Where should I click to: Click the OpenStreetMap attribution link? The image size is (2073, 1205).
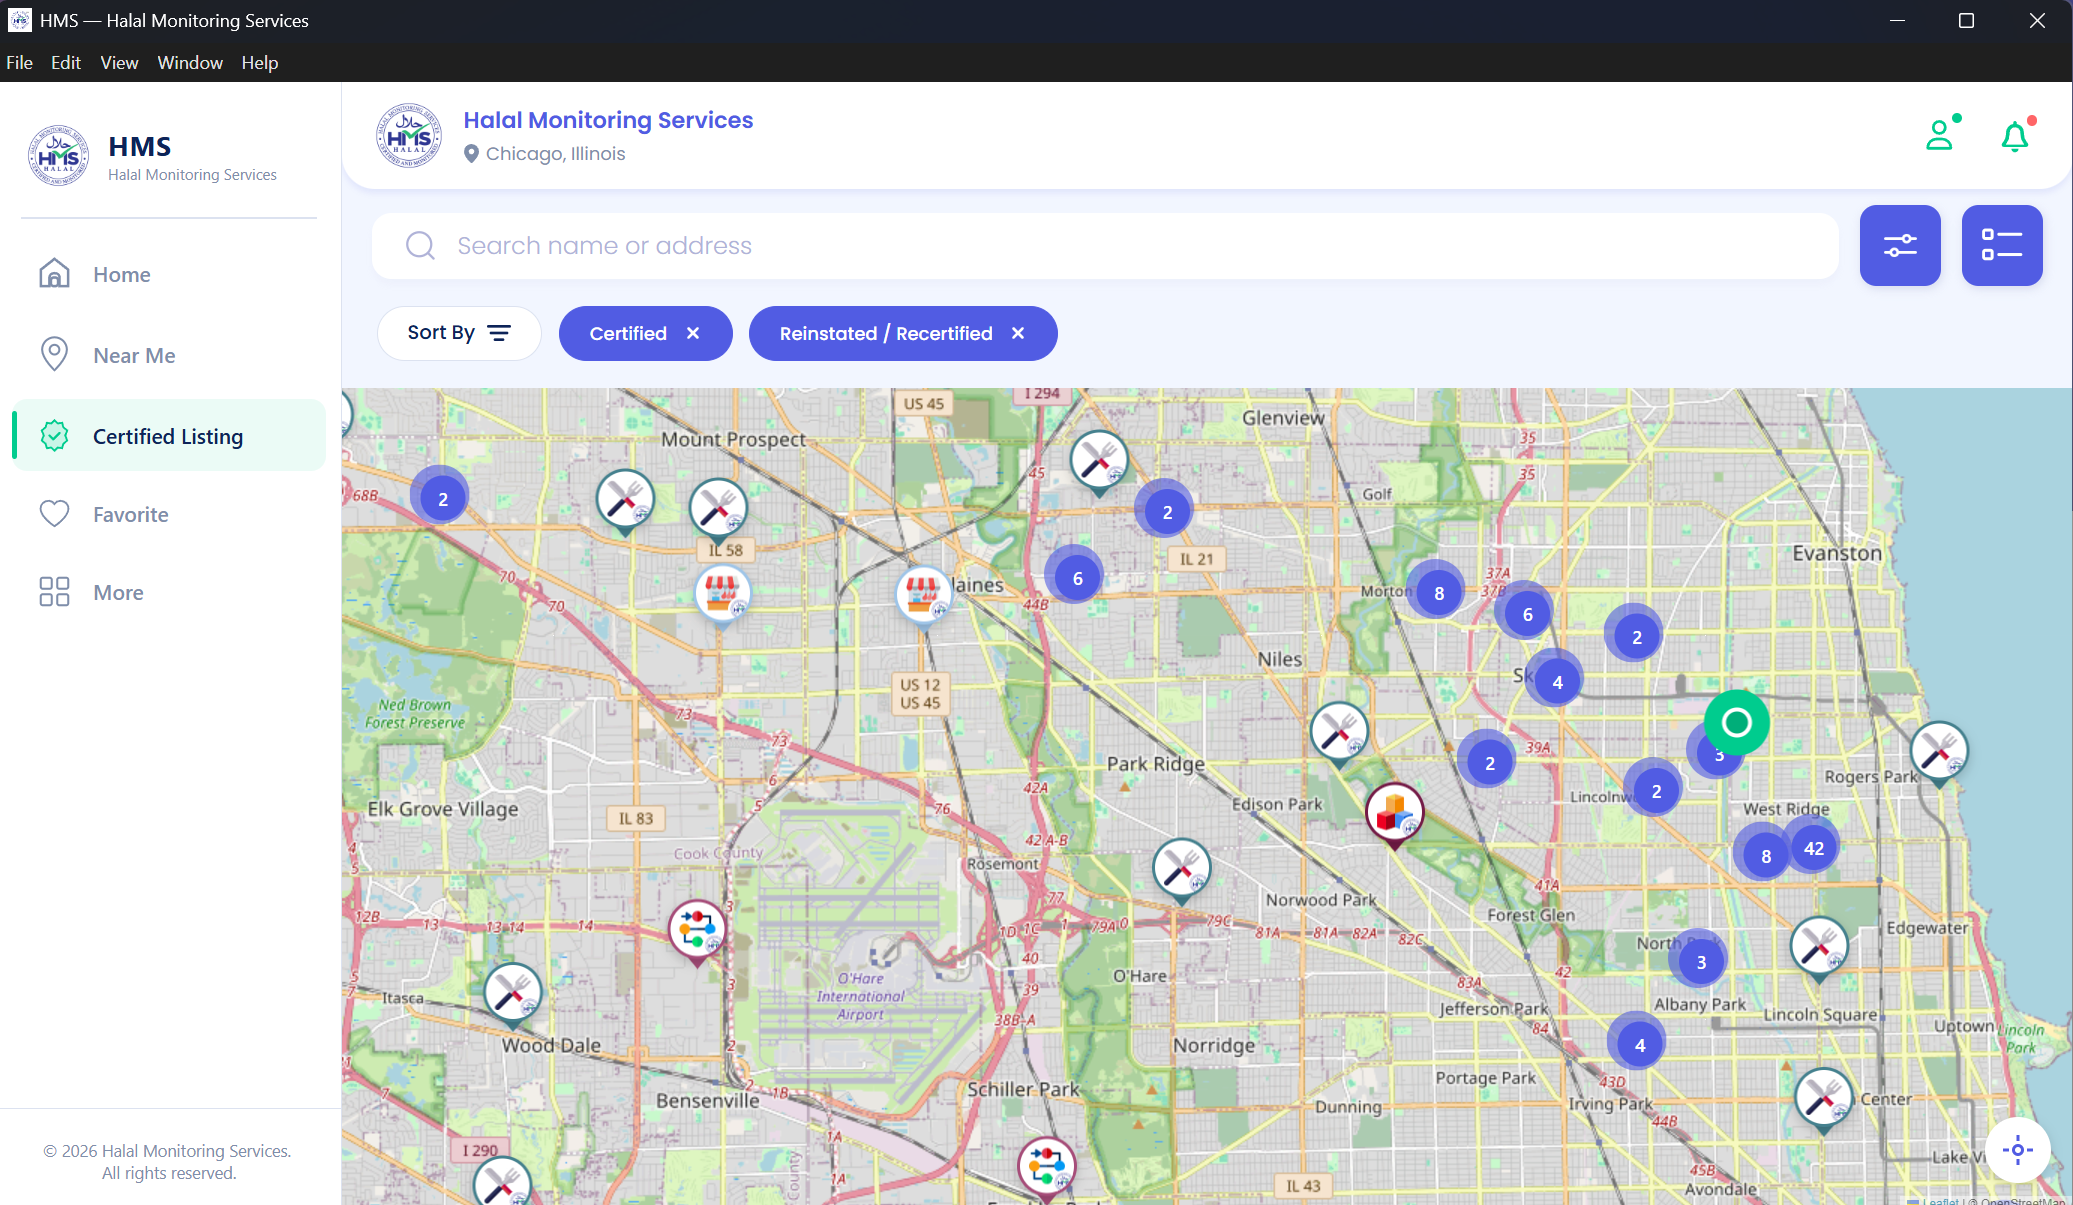click(x=2022, y=1201)
